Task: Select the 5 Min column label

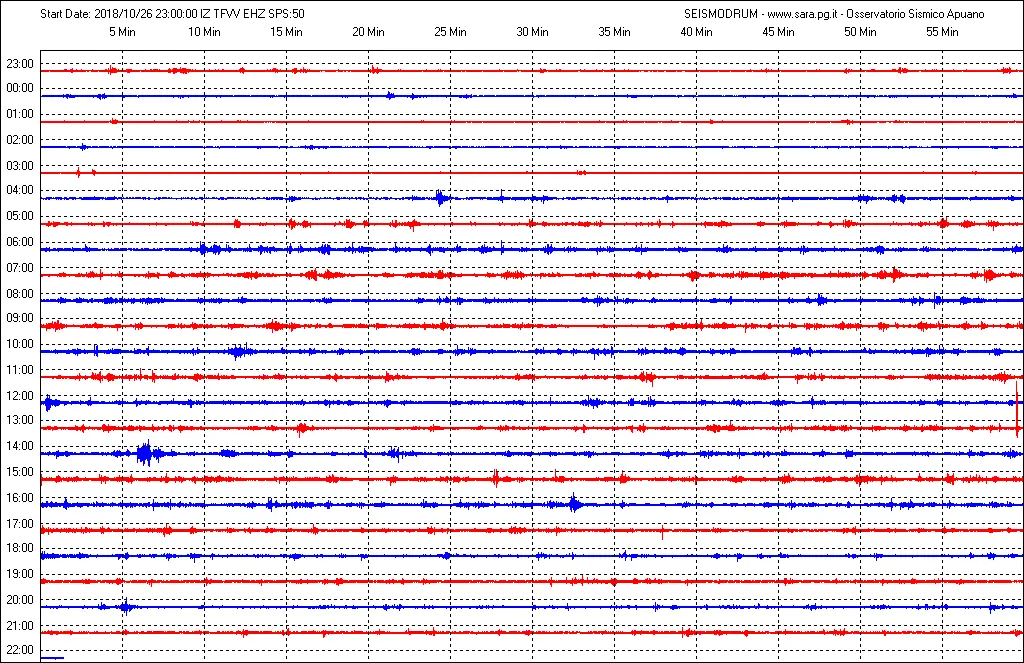Action: coord(122,32)
